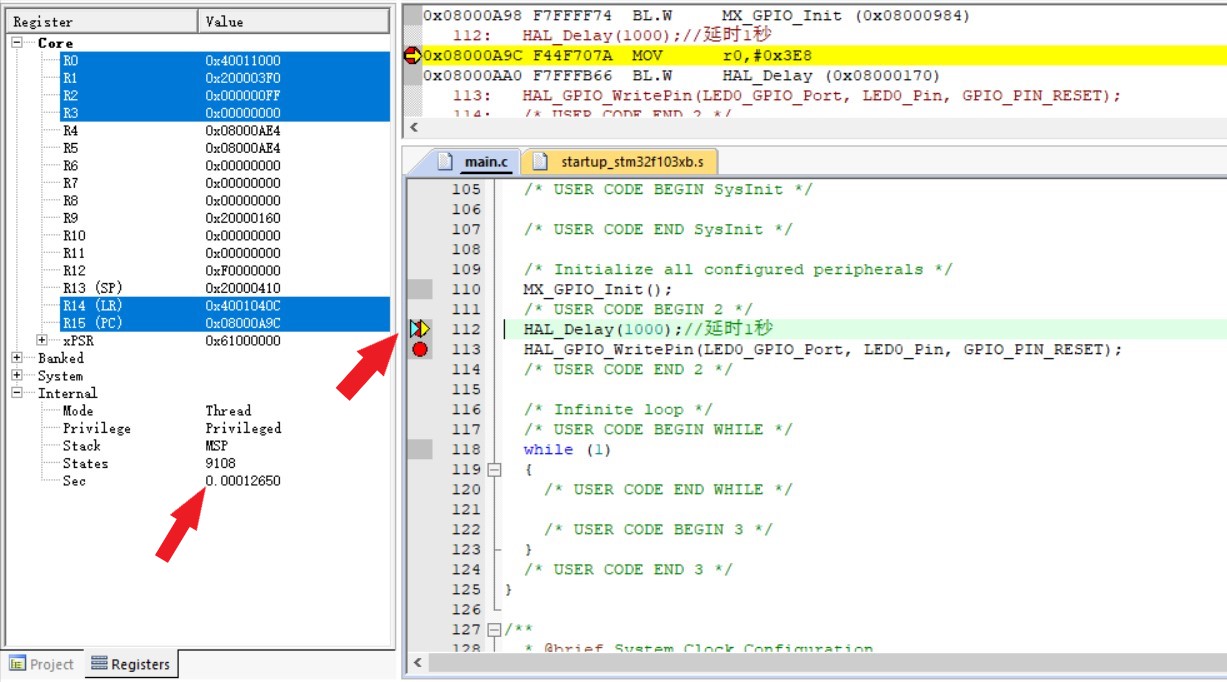Click the disassembly horizontal scrollbar left arrow
This screenshot has width=1227, height=682.
pos(414,128)
